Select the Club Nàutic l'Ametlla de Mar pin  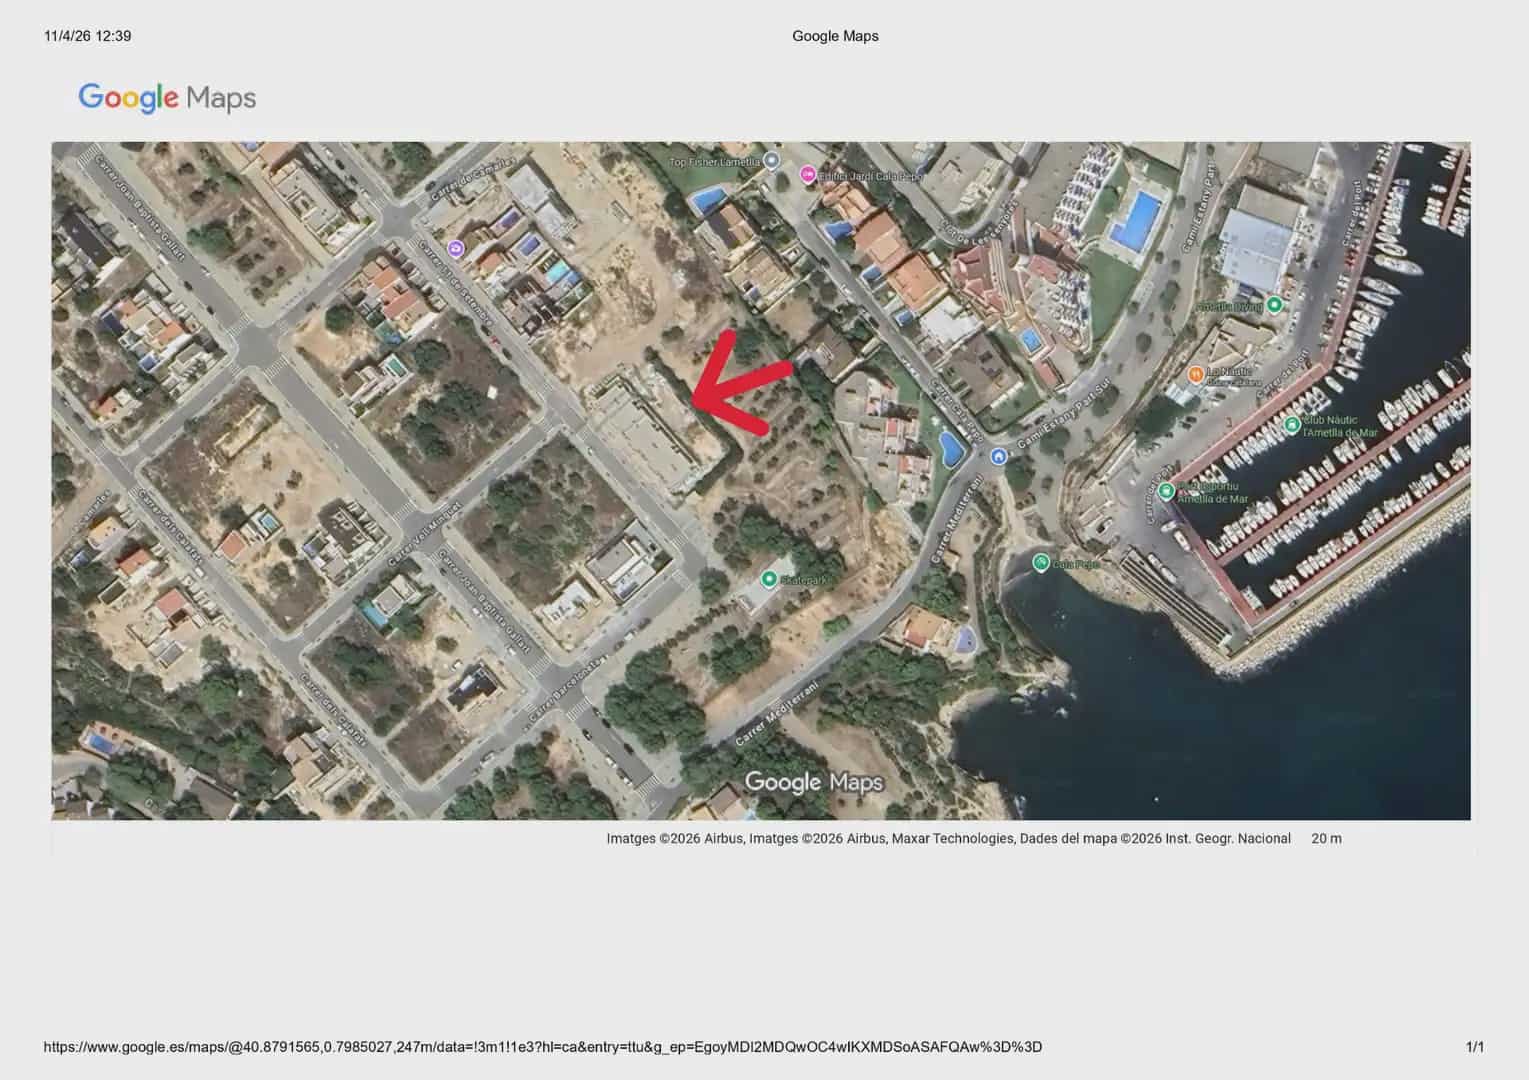(x=1292, y=425)
